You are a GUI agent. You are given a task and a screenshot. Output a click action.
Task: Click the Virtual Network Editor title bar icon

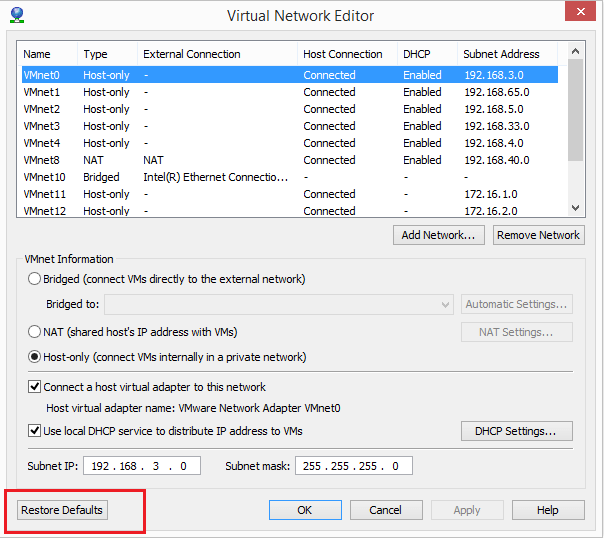coord(16,14)
